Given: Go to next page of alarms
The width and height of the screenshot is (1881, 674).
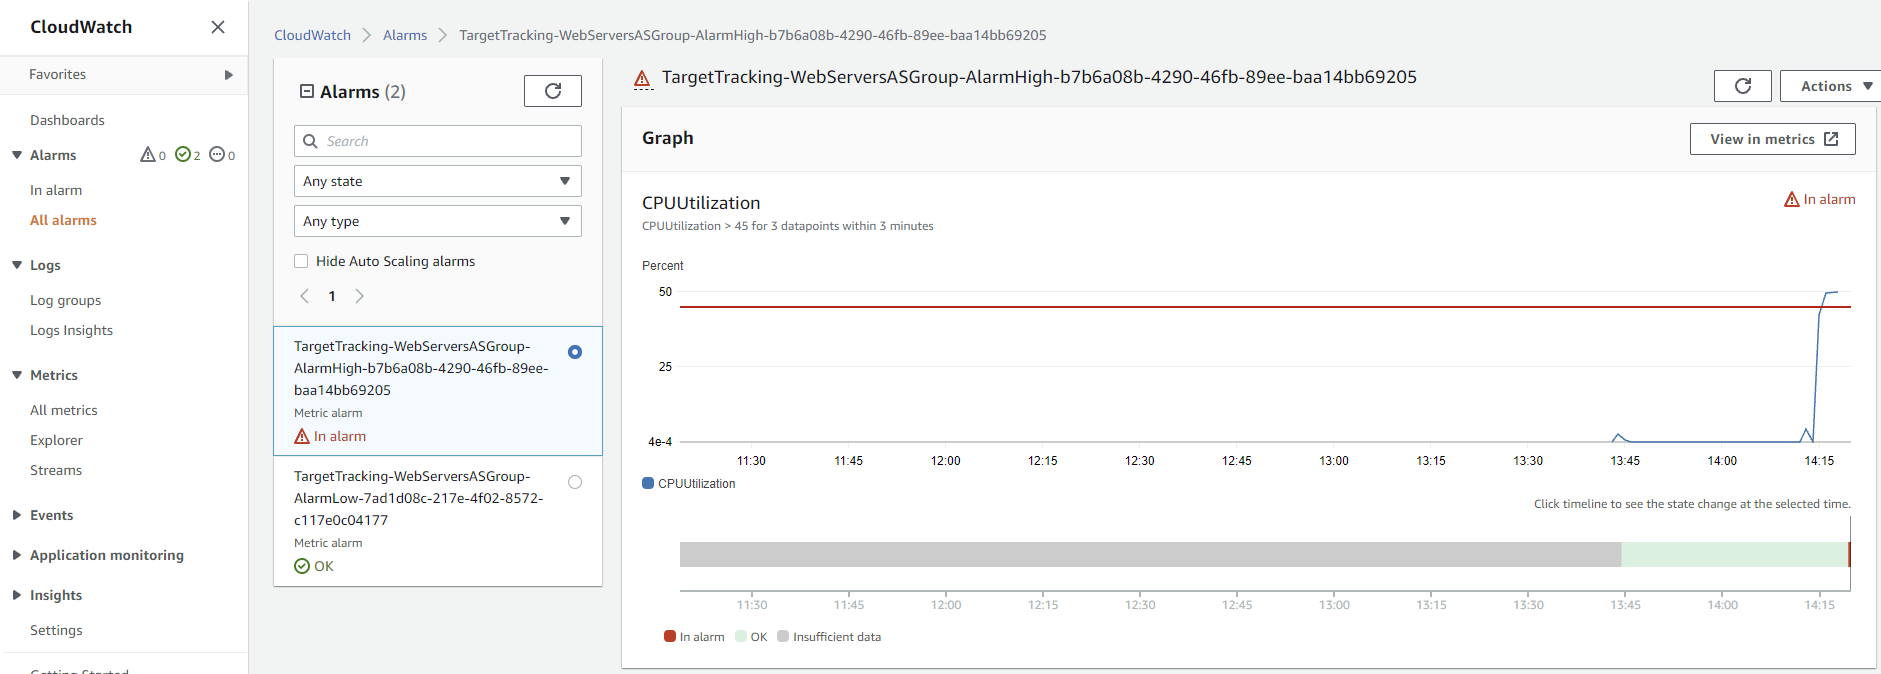Looking at the screenshot, I should (x=359, y=296).
